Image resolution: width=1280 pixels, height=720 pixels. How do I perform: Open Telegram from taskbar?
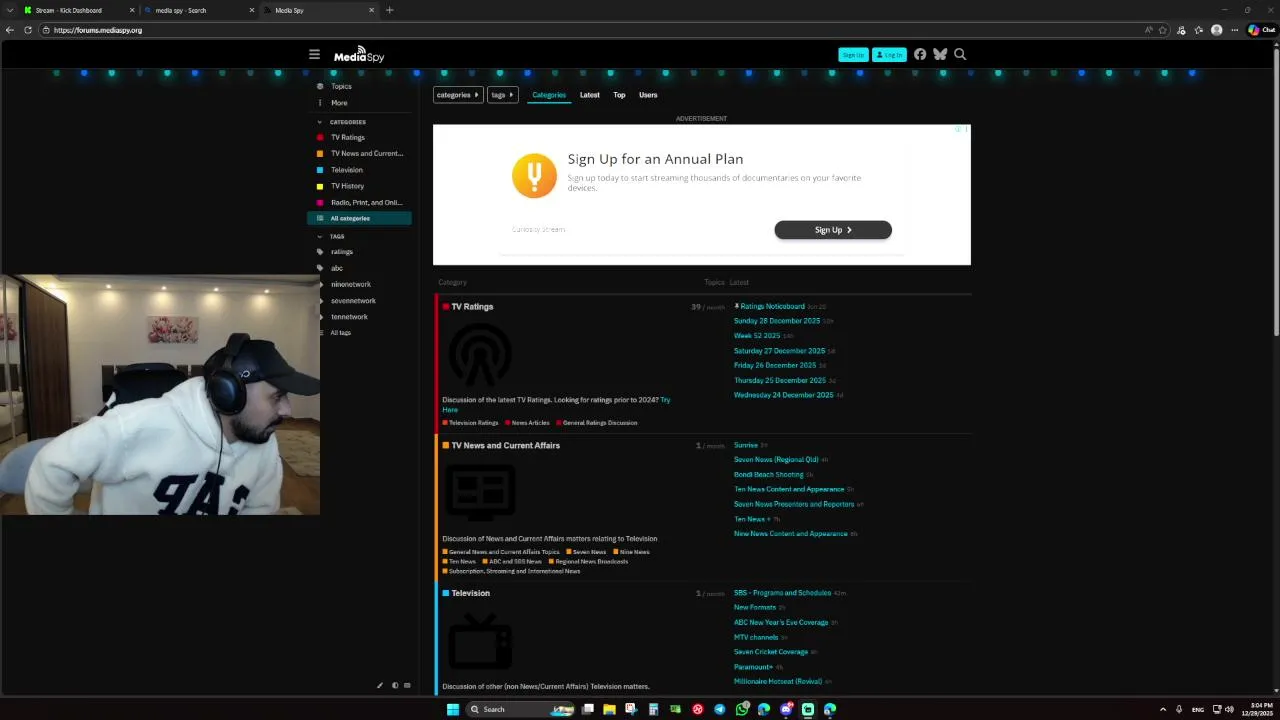point(719,709)
